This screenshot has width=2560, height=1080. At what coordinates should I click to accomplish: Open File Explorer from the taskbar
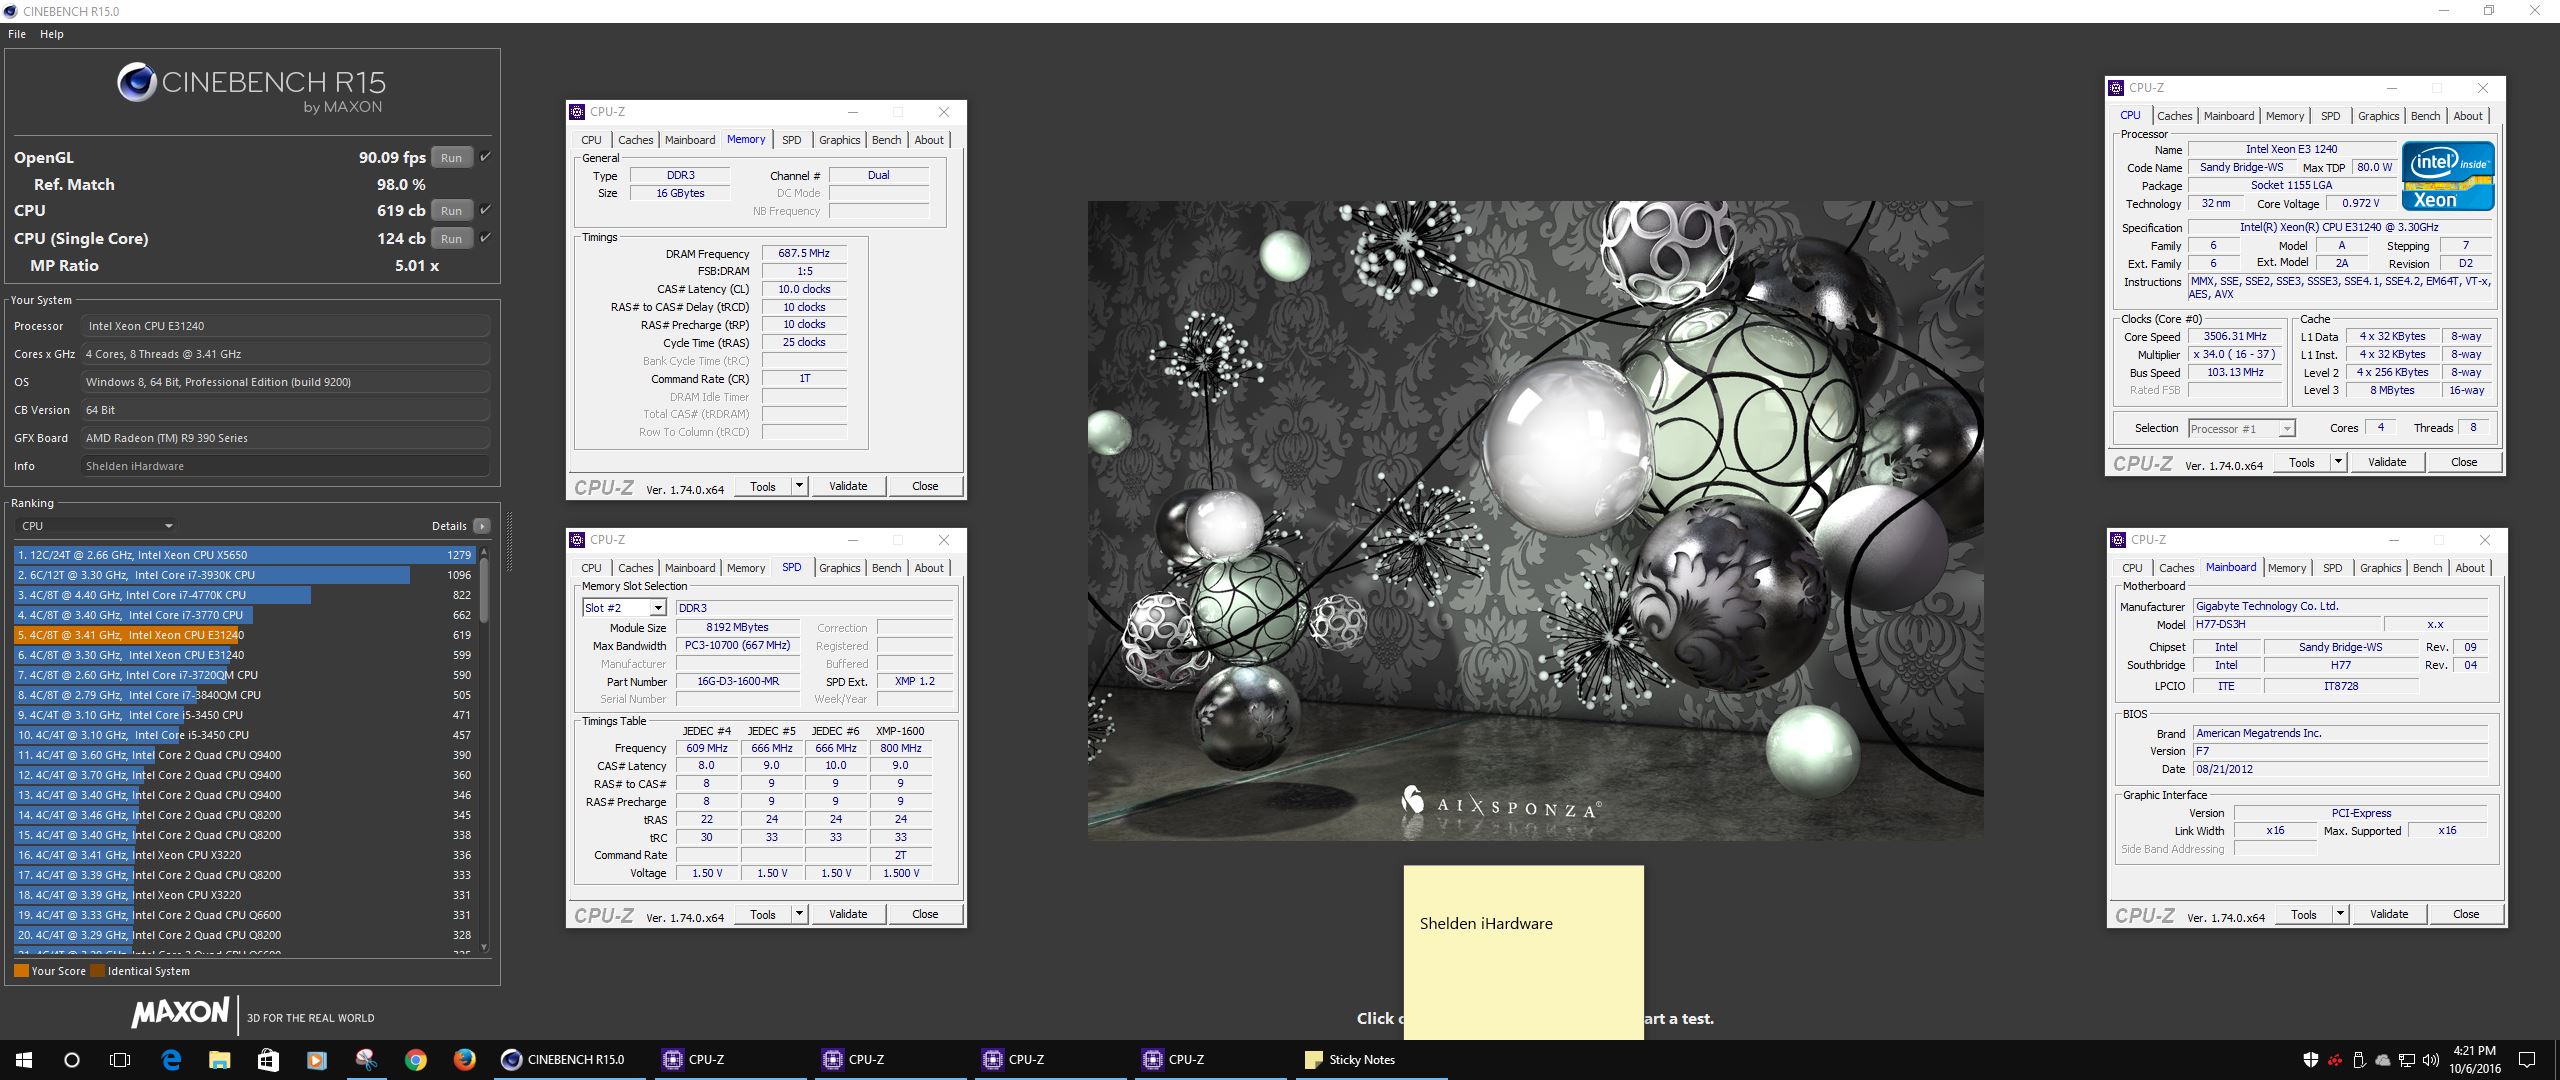[219, 1060]
